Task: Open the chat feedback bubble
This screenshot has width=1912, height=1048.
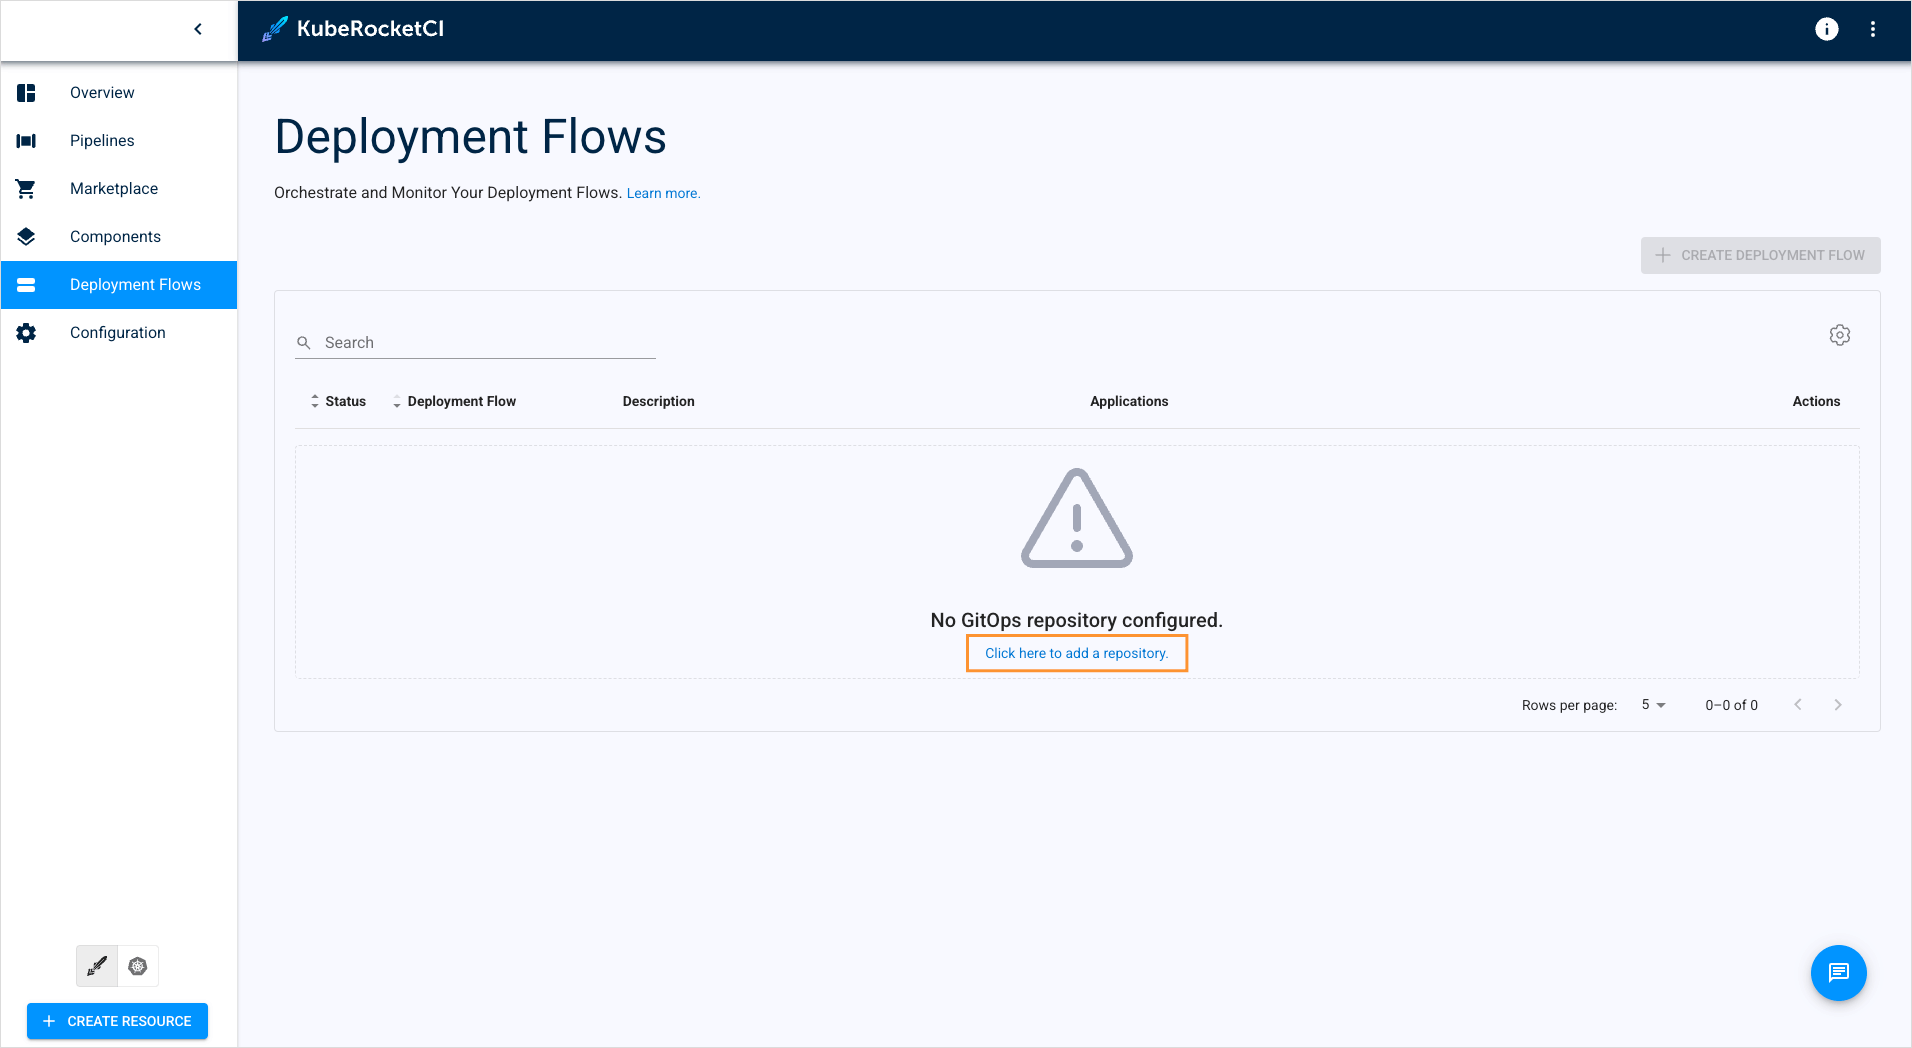Action: tap(1838, 972)
